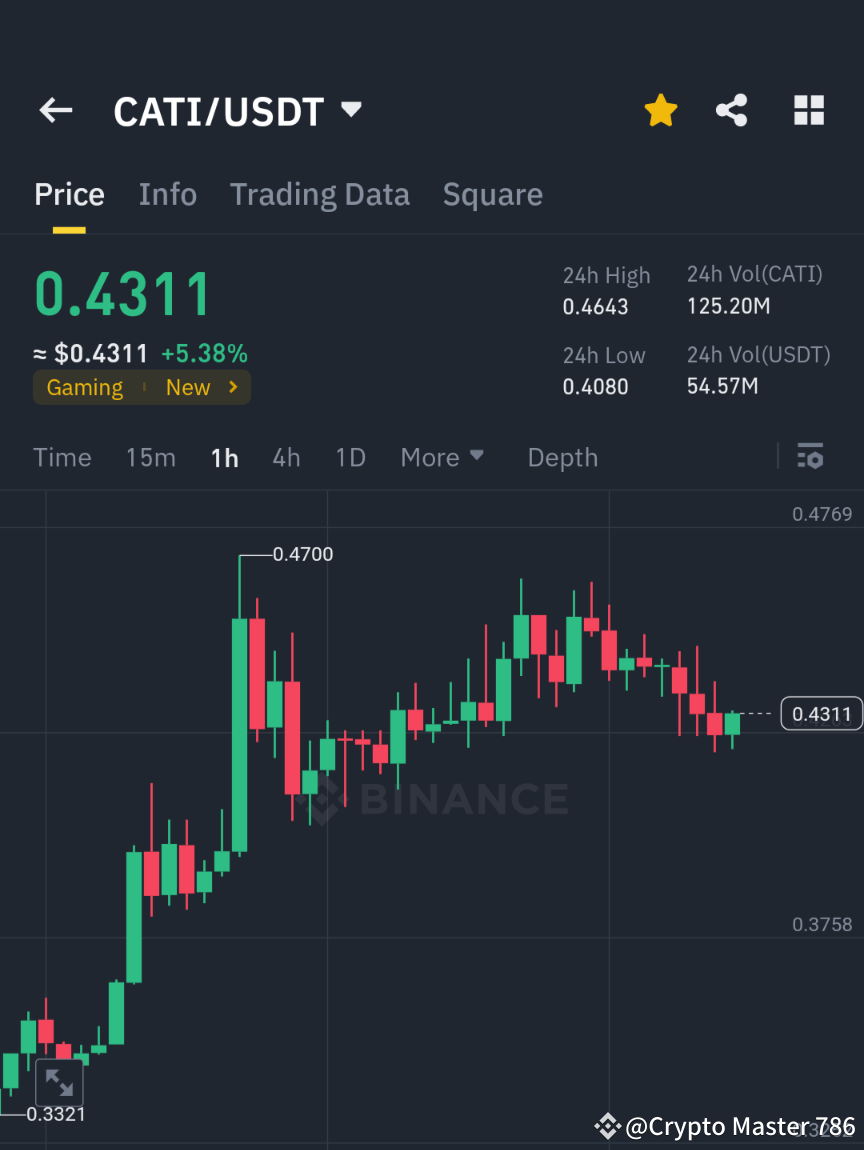Switch to the Trading Data tab
Image resolution: width=864 pixels, height=1150 pixels.
tap(319, 194)
